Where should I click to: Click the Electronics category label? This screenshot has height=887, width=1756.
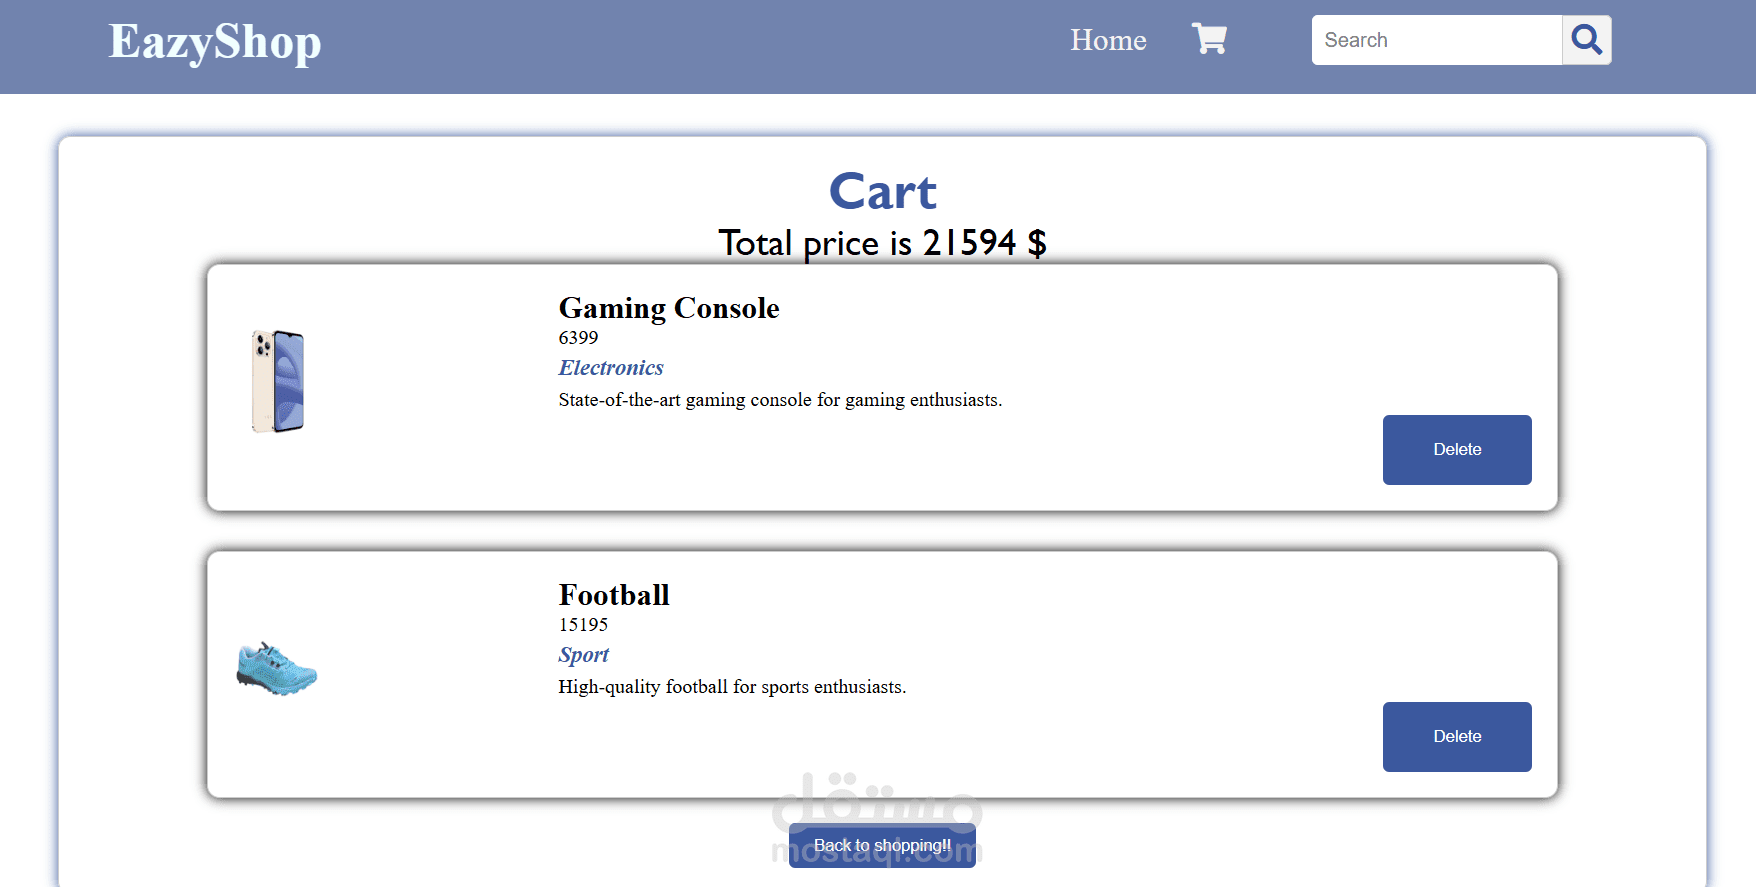(x=611, y=368)
